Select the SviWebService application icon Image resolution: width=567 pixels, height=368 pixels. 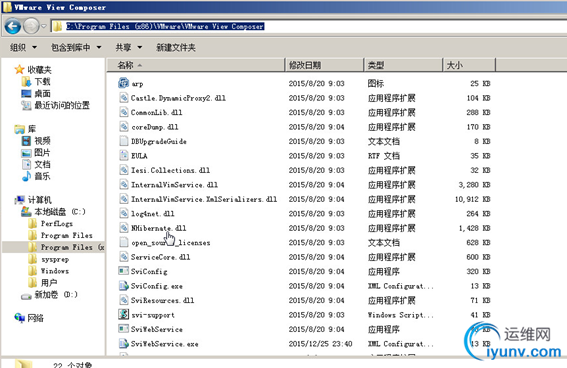(124, 329)
